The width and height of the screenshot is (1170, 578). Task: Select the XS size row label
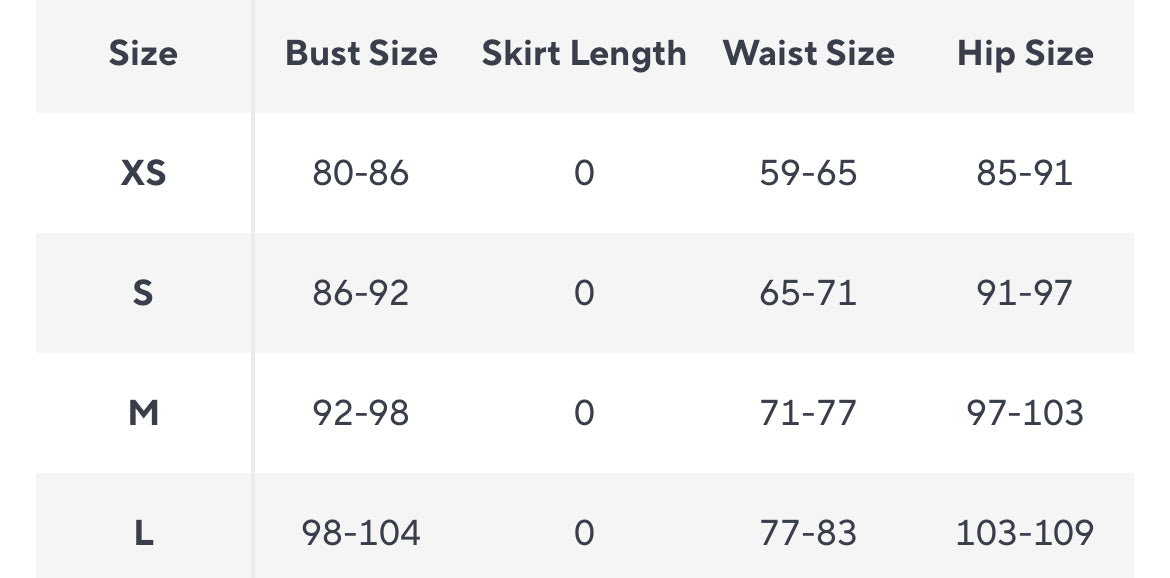coord(143,174)
